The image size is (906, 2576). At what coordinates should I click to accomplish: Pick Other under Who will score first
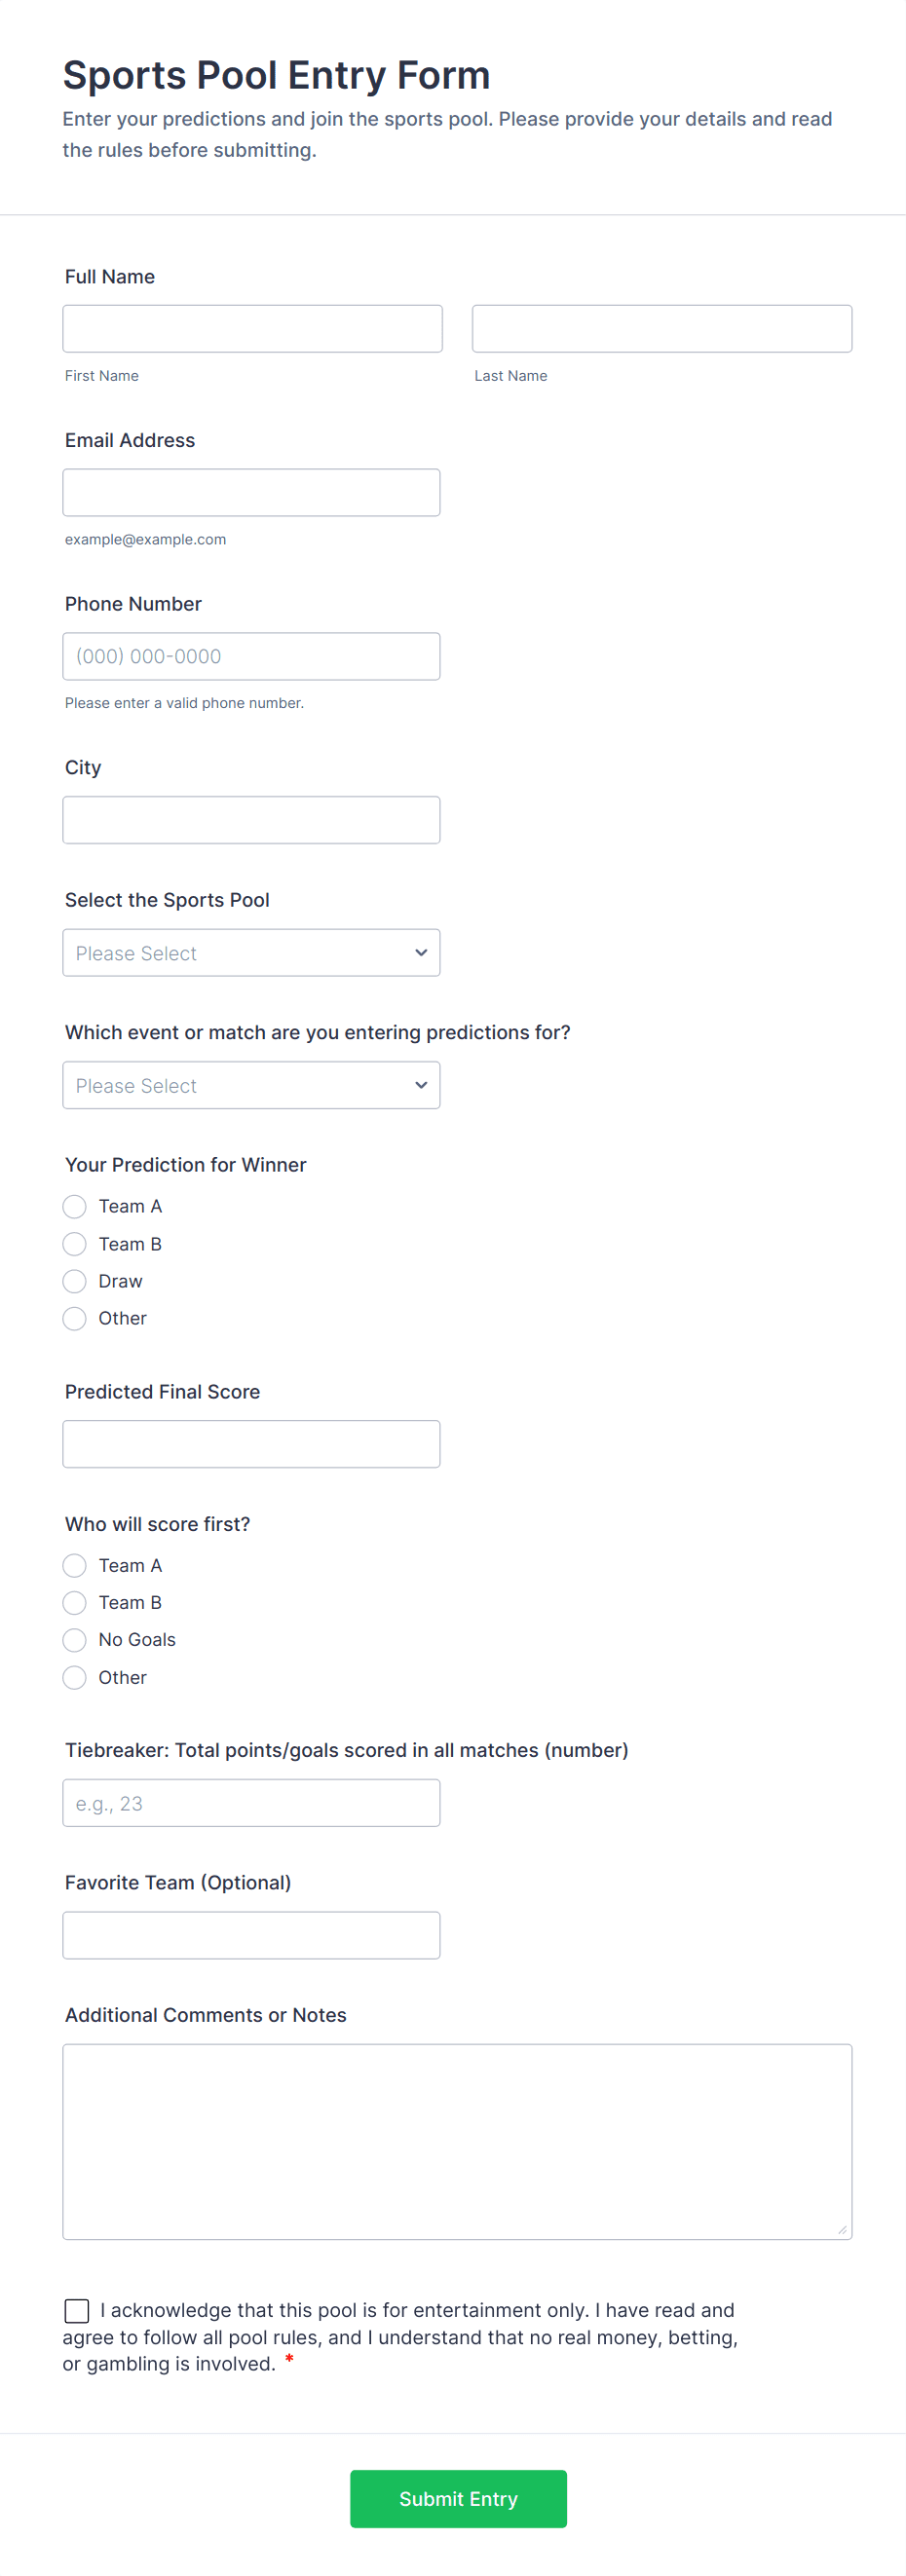tap(75, 1677)
